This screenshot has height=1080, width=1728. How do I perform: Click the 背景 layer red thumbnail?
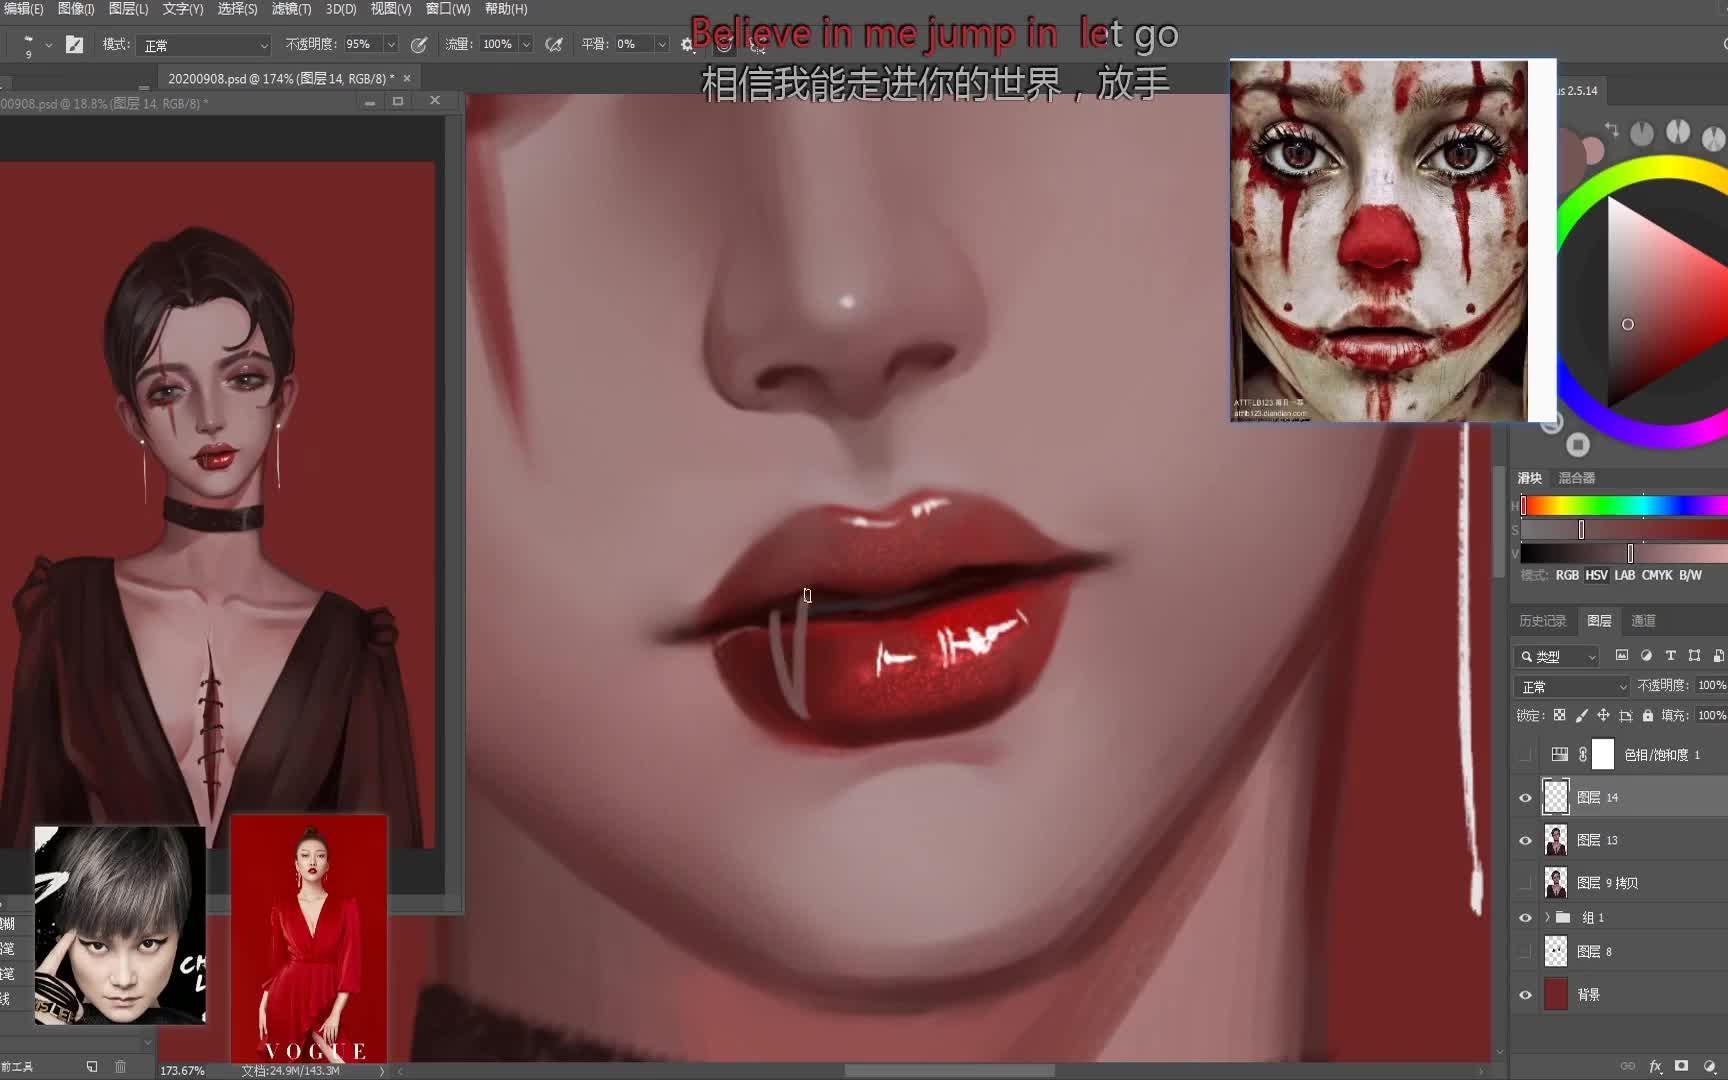pos(1556,994)
